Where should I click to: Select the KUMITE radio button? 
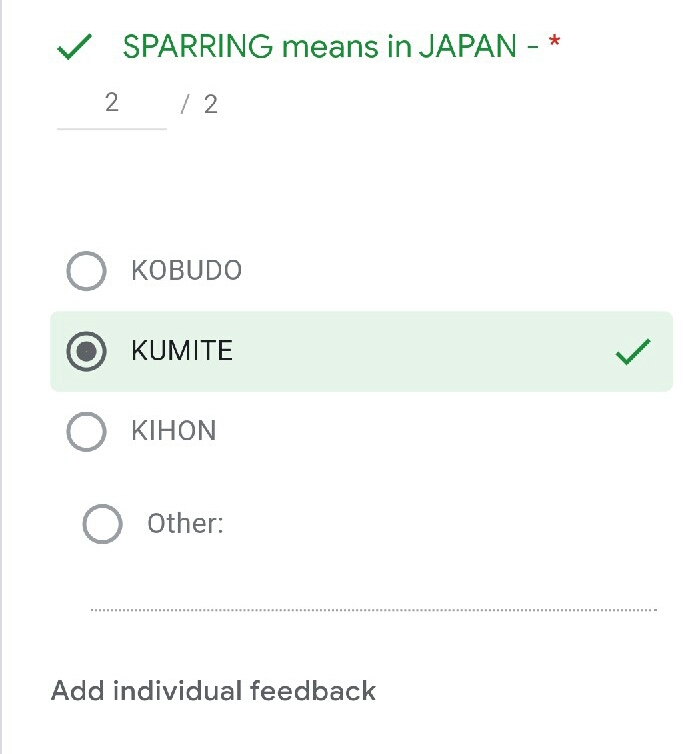(x=86, y=351)
